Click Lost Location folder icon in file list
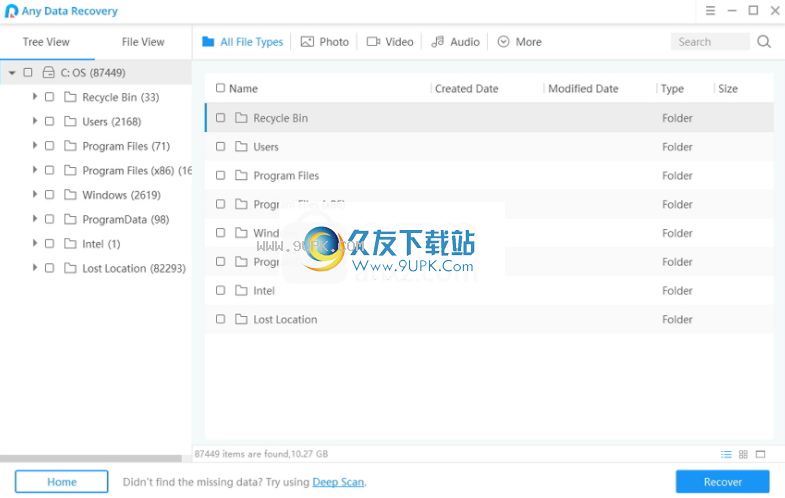This screenshot has width=785, height=498. coord(241,319)
